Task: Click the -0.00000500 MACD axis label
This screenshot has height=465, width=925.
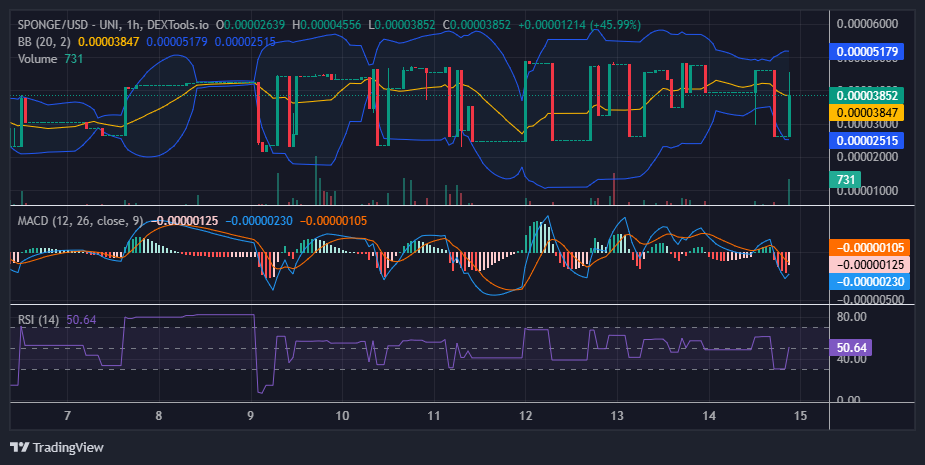Action: click(870, 299)
